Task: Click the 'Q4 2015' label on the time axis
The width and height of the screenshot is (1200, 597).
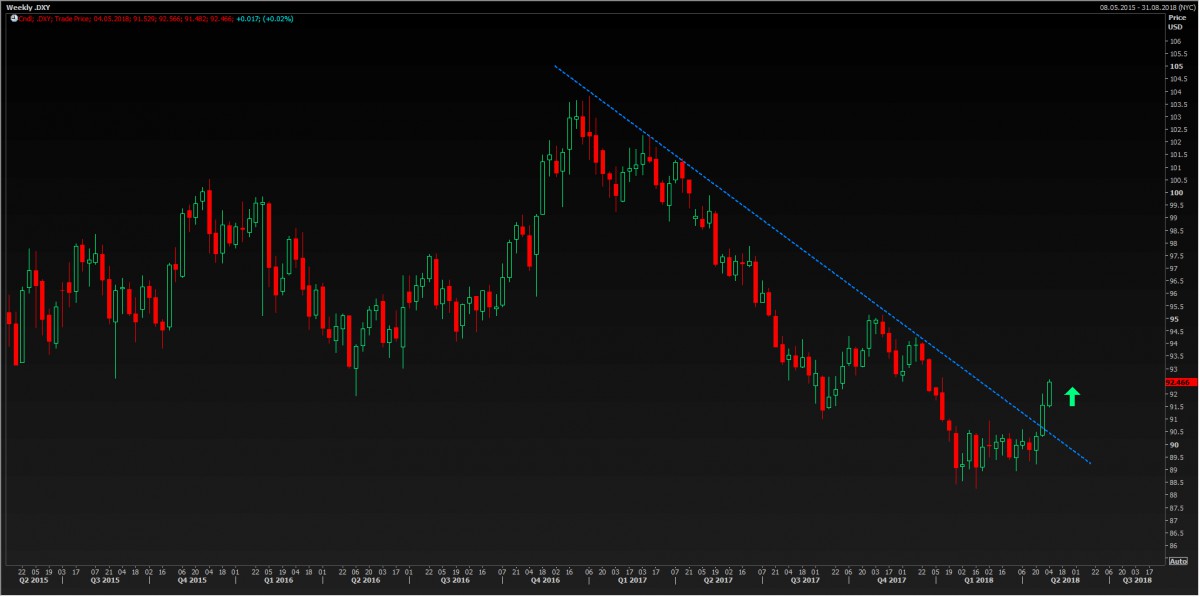Action: click(192, 580)
